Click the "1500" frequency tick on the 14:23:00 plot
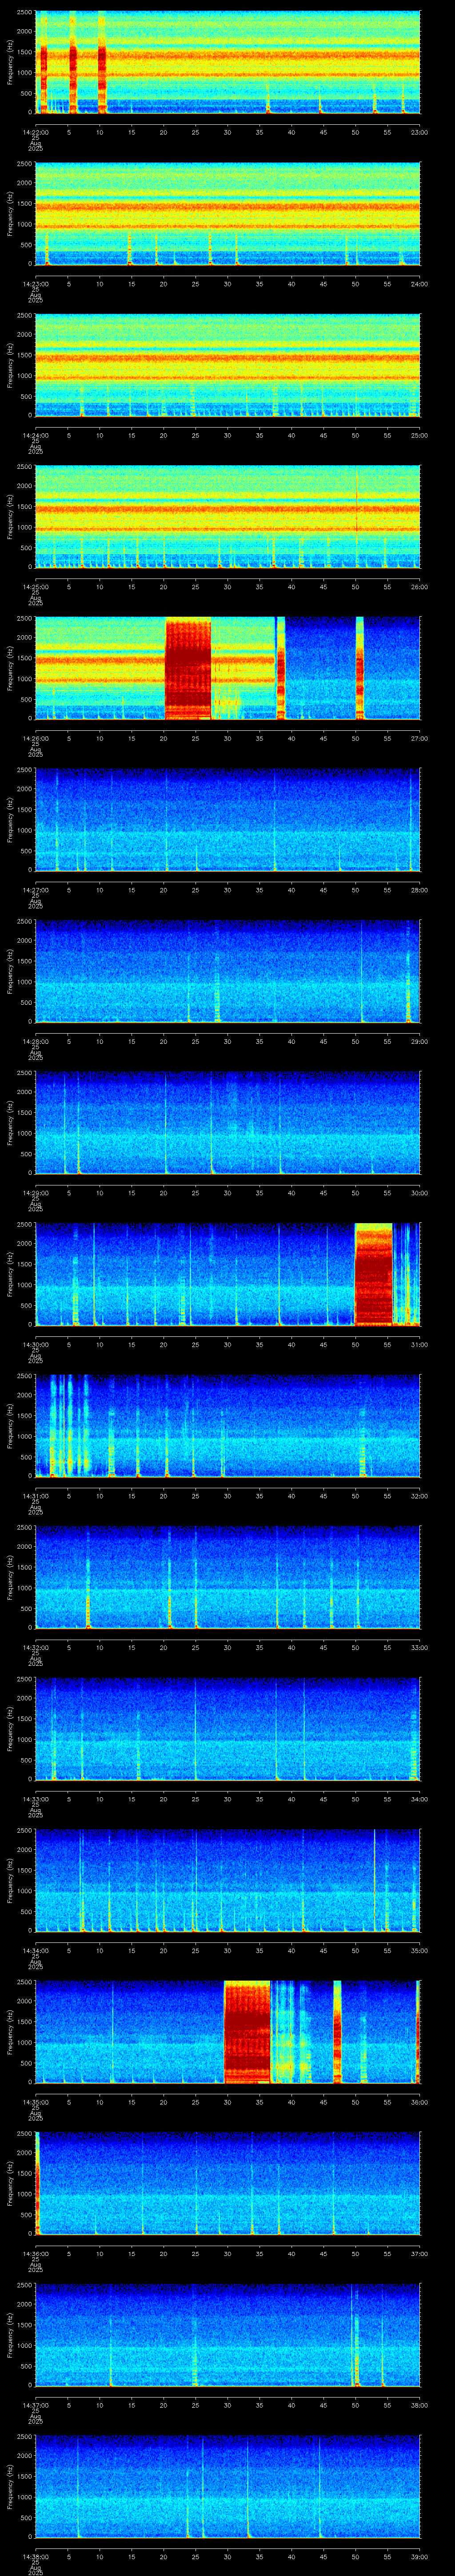Viewport: 455px width, 2576px height. [x=24, y=204]
